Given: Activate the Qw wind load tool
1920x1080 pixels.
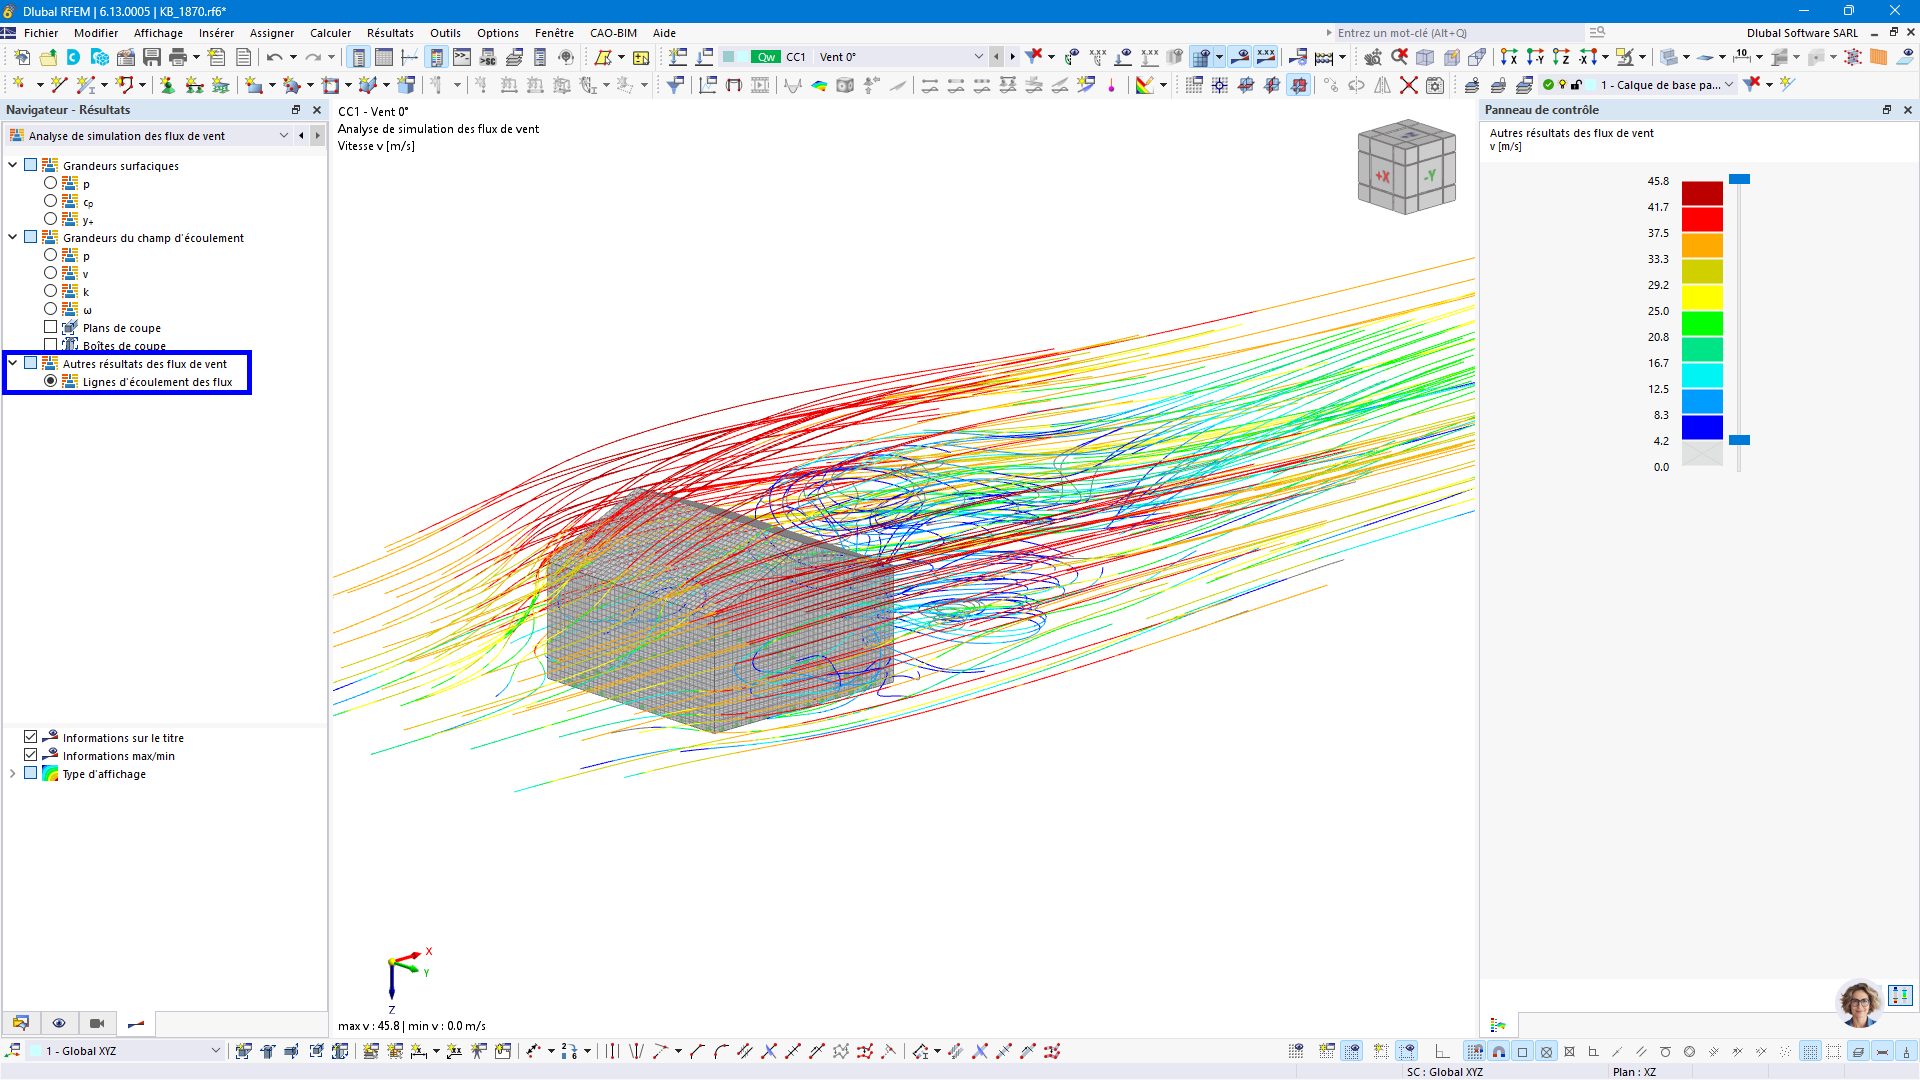Looking at the screenshot, I should coord(765,57).
